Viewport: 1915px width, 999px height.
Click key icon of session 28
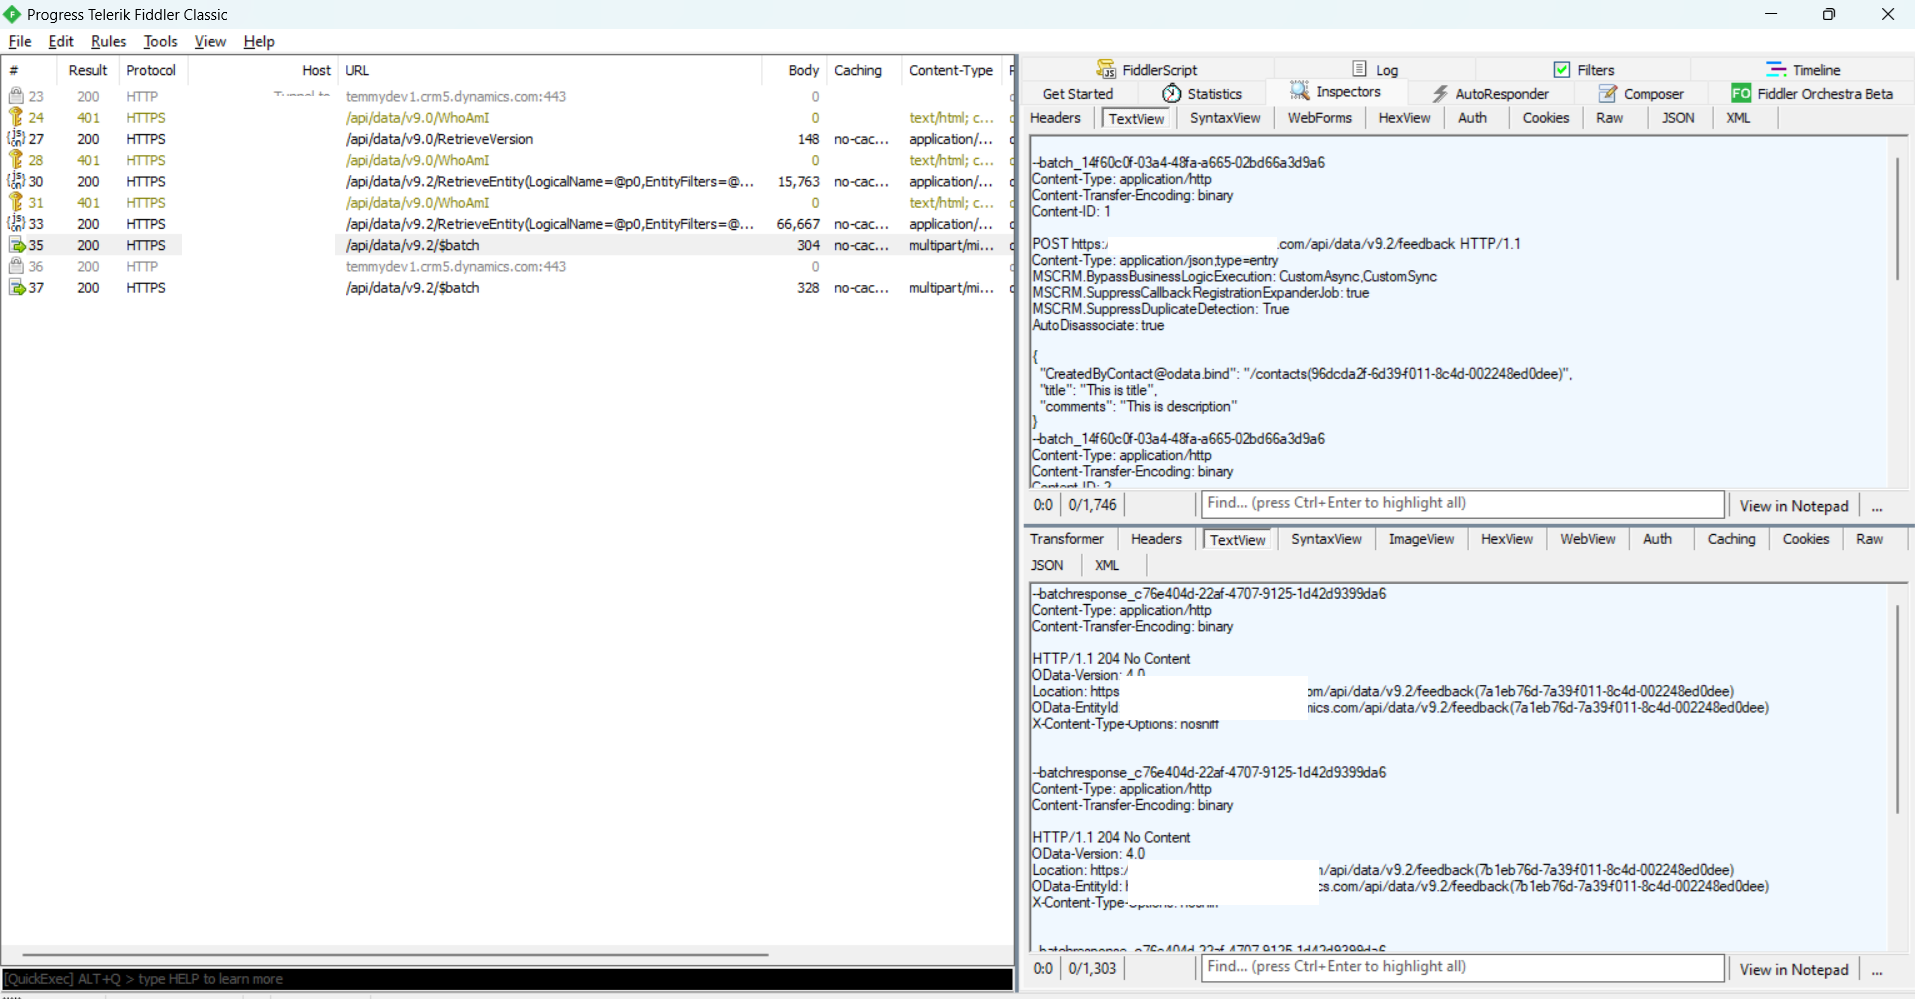(16, 160)
